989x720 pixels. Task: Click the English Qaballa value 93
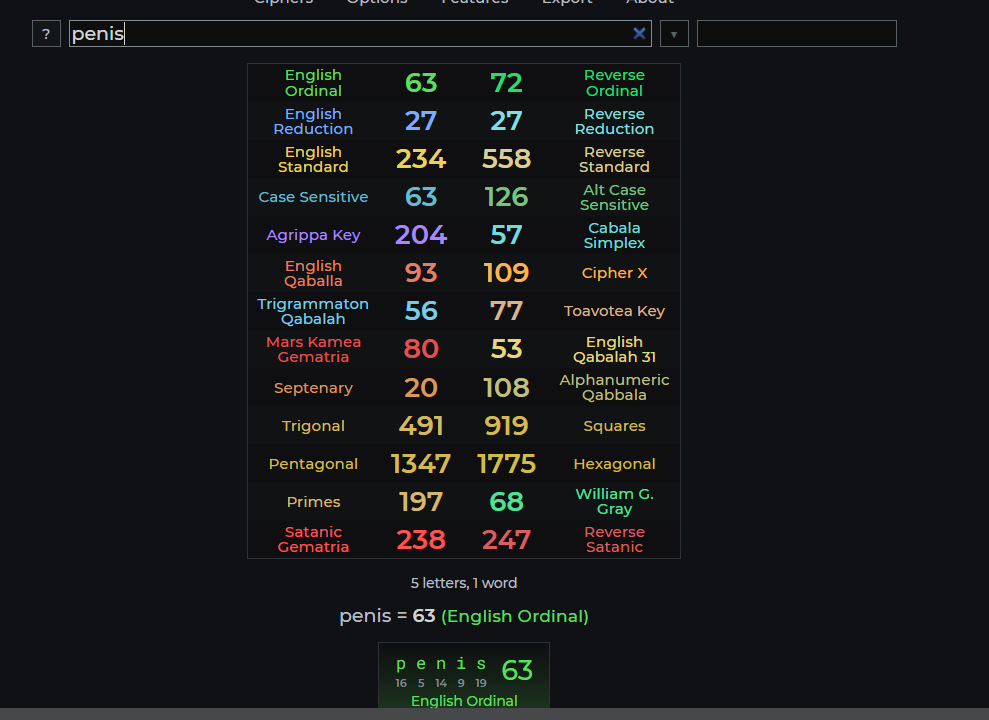(421, 273)
